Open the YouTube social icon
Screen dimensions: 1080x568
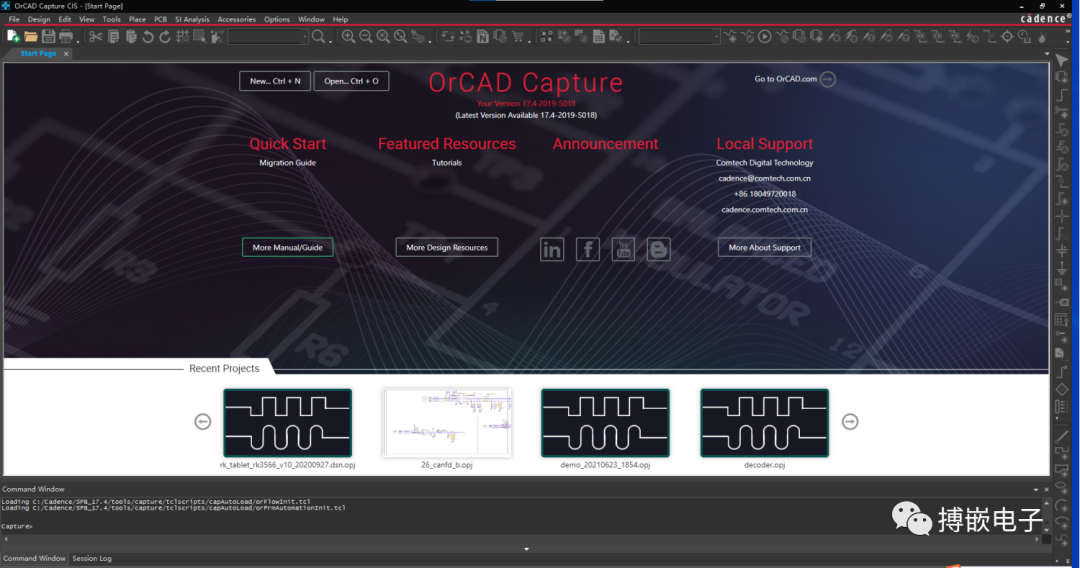(x=623, y=249)
